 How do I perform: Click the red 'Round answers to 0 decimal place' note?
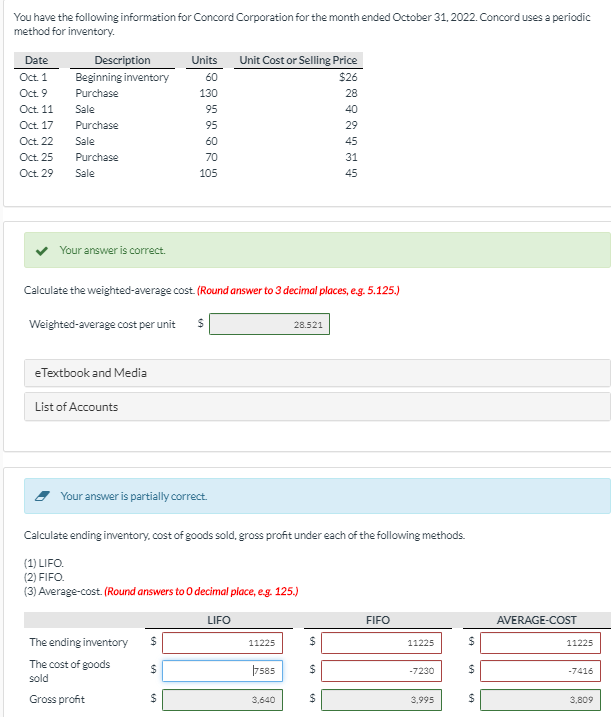[201, 591]
